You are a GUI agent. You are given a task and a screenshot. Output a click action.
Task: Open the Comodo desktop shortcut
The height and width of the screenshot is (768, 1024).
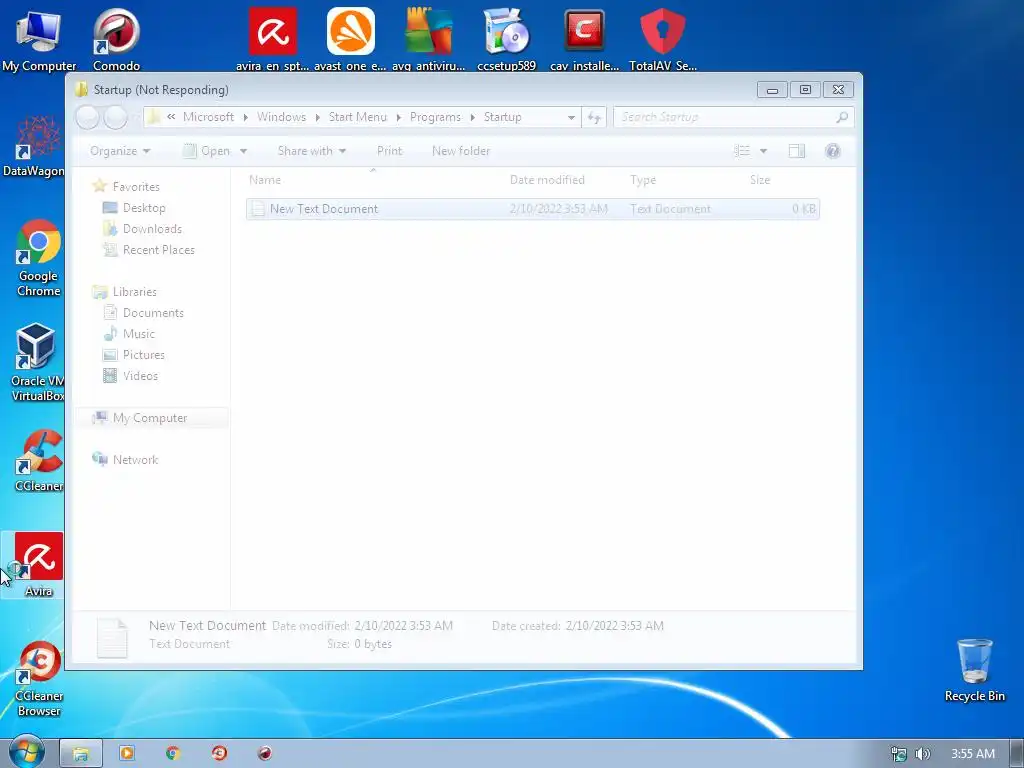116,39
